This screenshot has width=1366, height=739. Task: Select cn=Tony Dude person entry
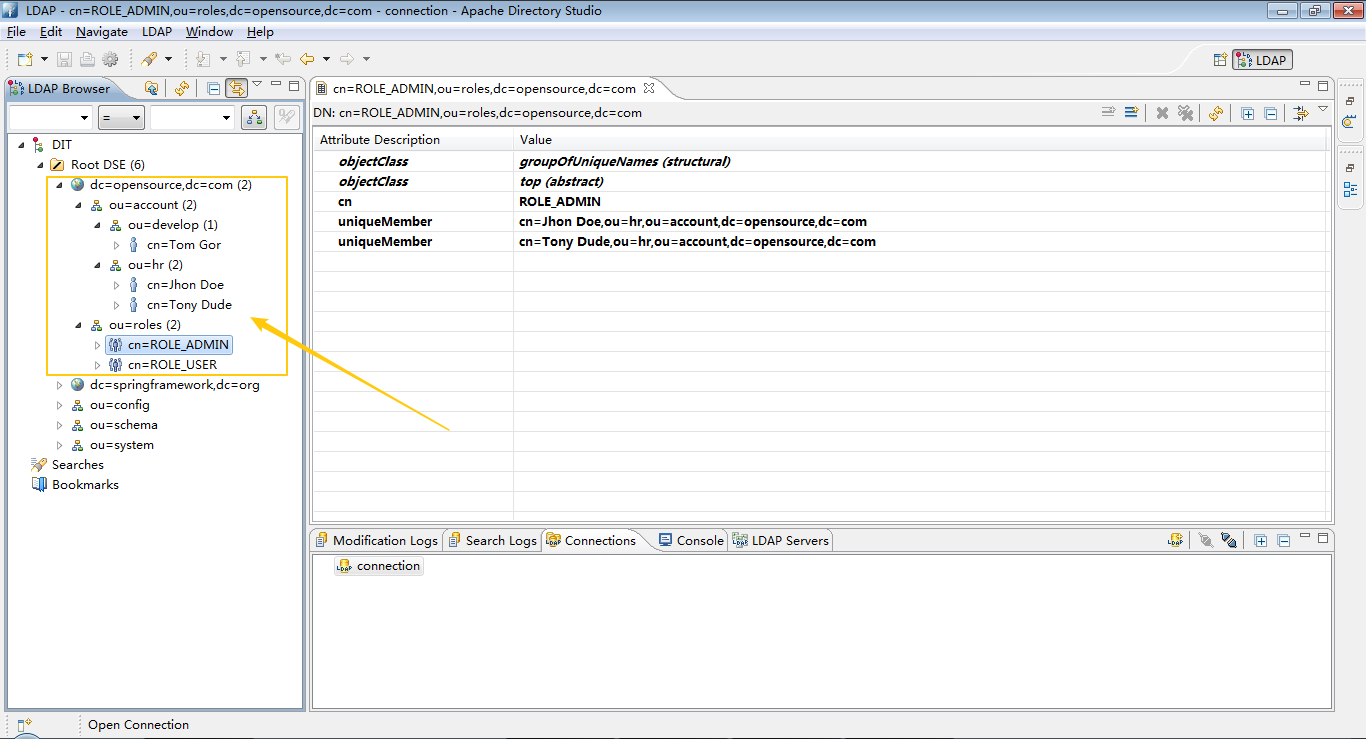coord(189,305)
